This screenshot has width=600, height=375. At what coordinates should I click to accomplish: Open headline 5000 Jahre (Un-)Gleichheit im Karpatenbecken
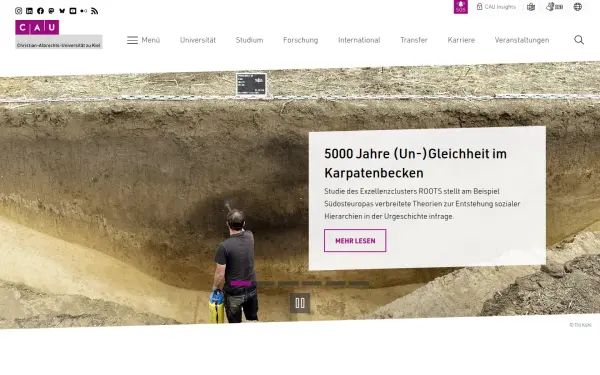click(415, 163)
